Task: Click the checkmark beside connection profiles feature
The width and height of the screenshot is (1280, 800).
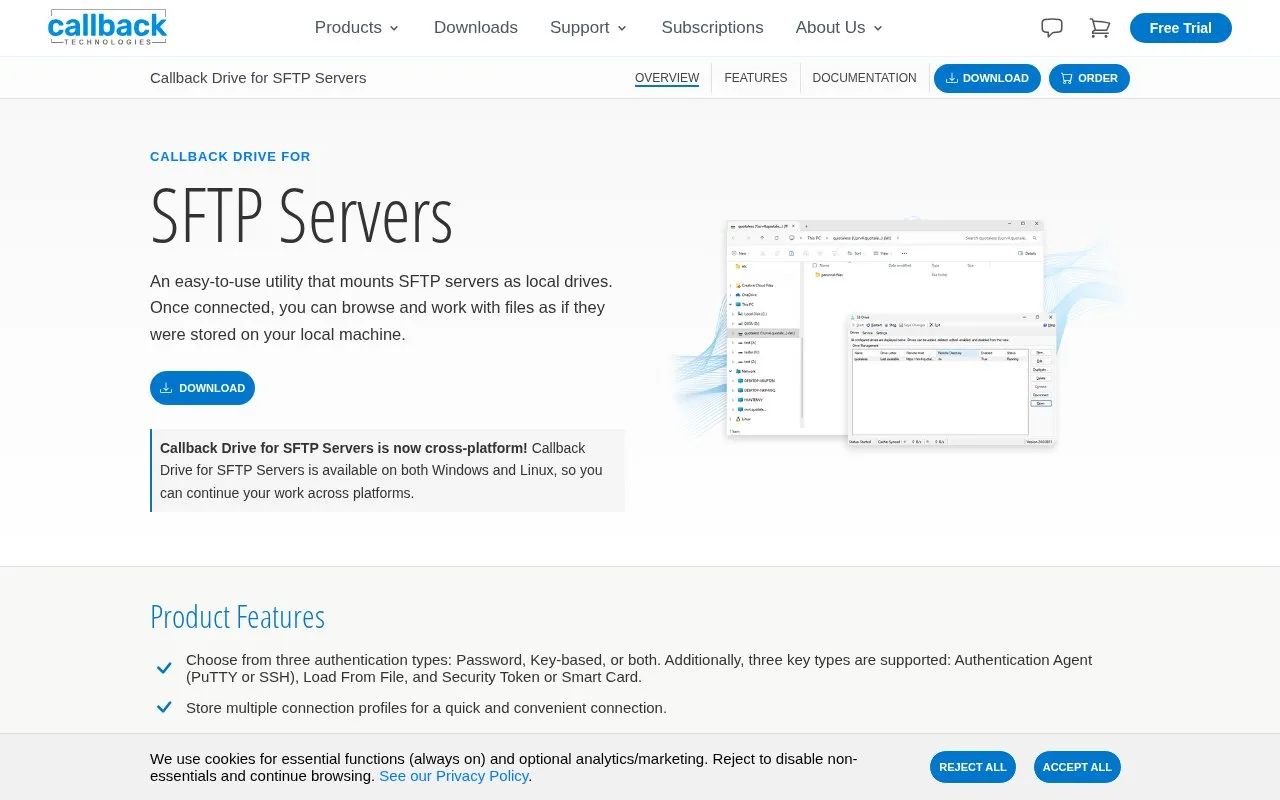Action: pos(164,707)
